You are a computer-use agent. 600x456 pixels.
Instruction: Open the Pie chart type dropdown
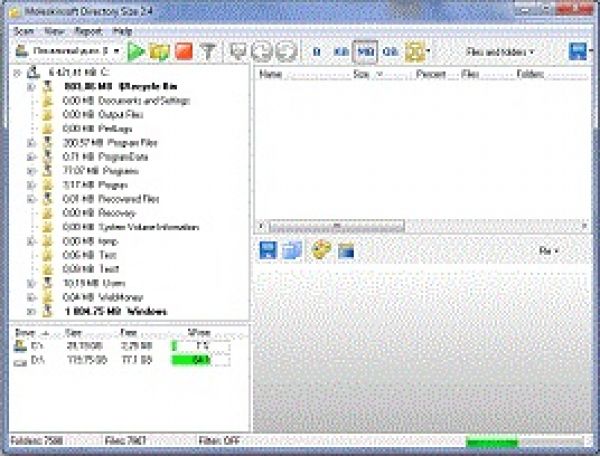549,251
